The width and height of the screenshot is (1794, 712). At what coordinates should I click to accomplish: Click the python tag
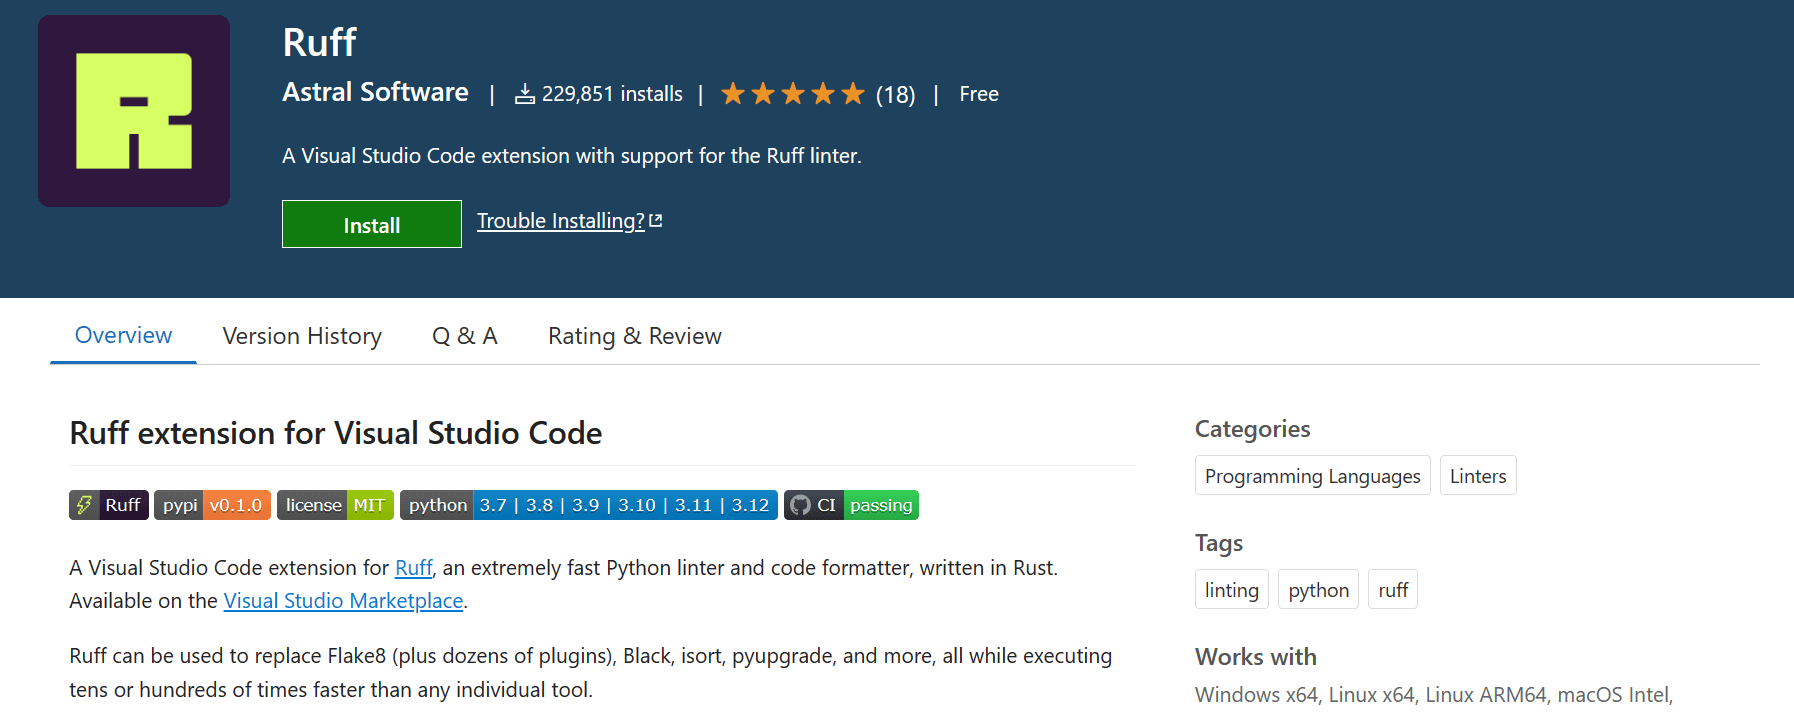click(1318, 590)
